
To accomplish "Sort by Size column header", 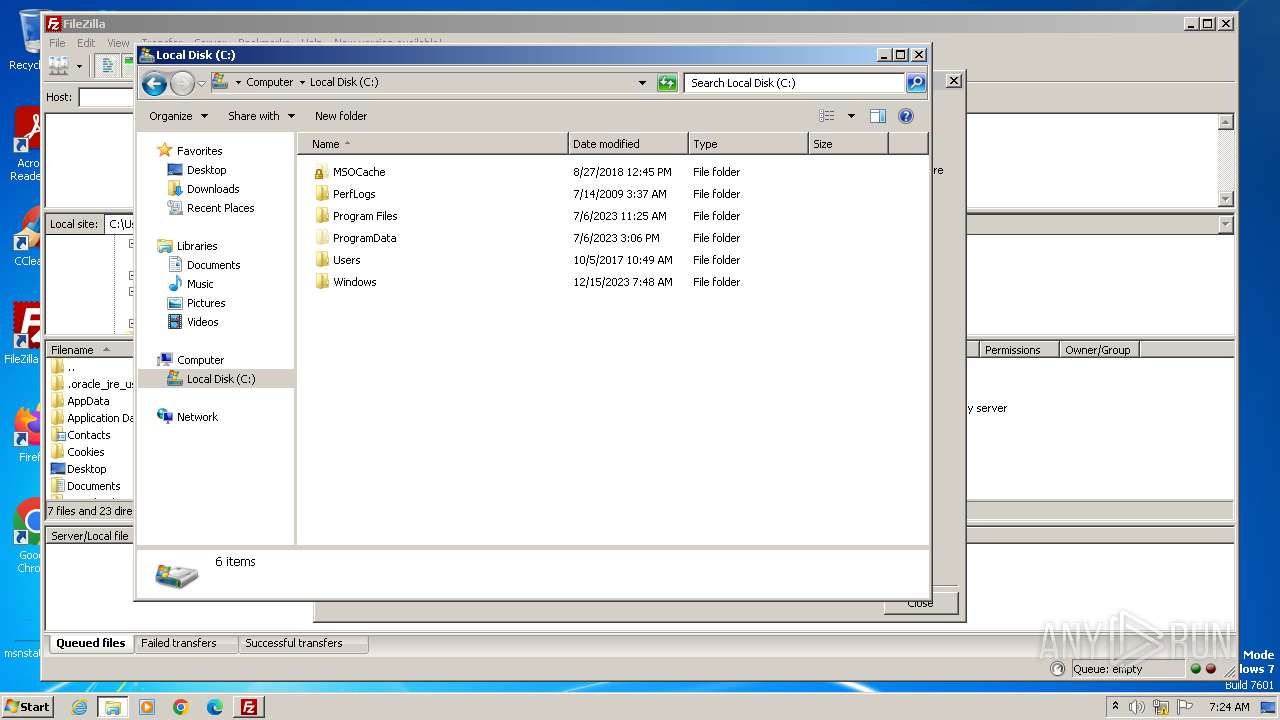I will (848, 144).
